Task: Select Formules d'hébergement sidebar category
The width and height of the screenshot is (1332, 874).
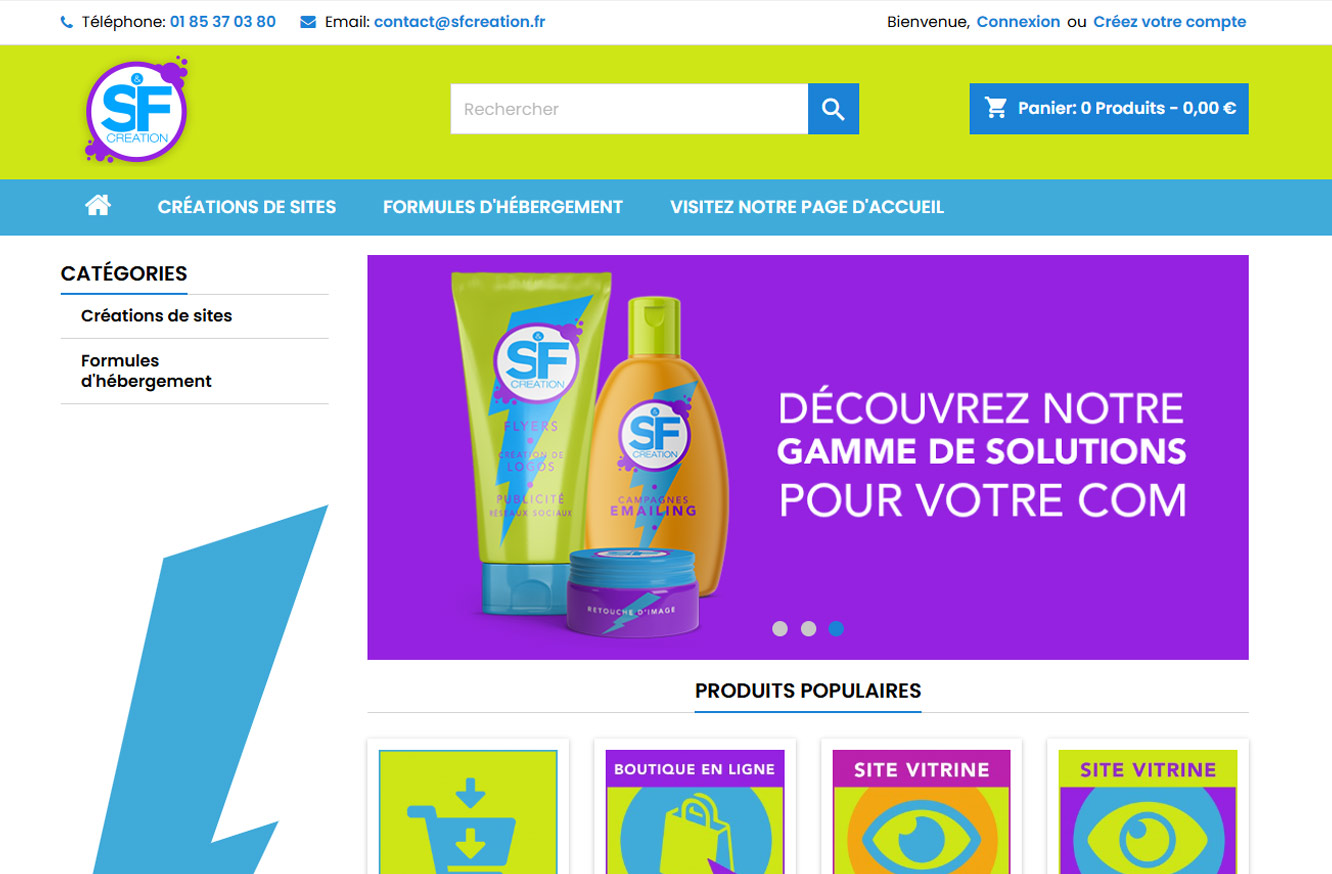Action: tap(146, 371)
